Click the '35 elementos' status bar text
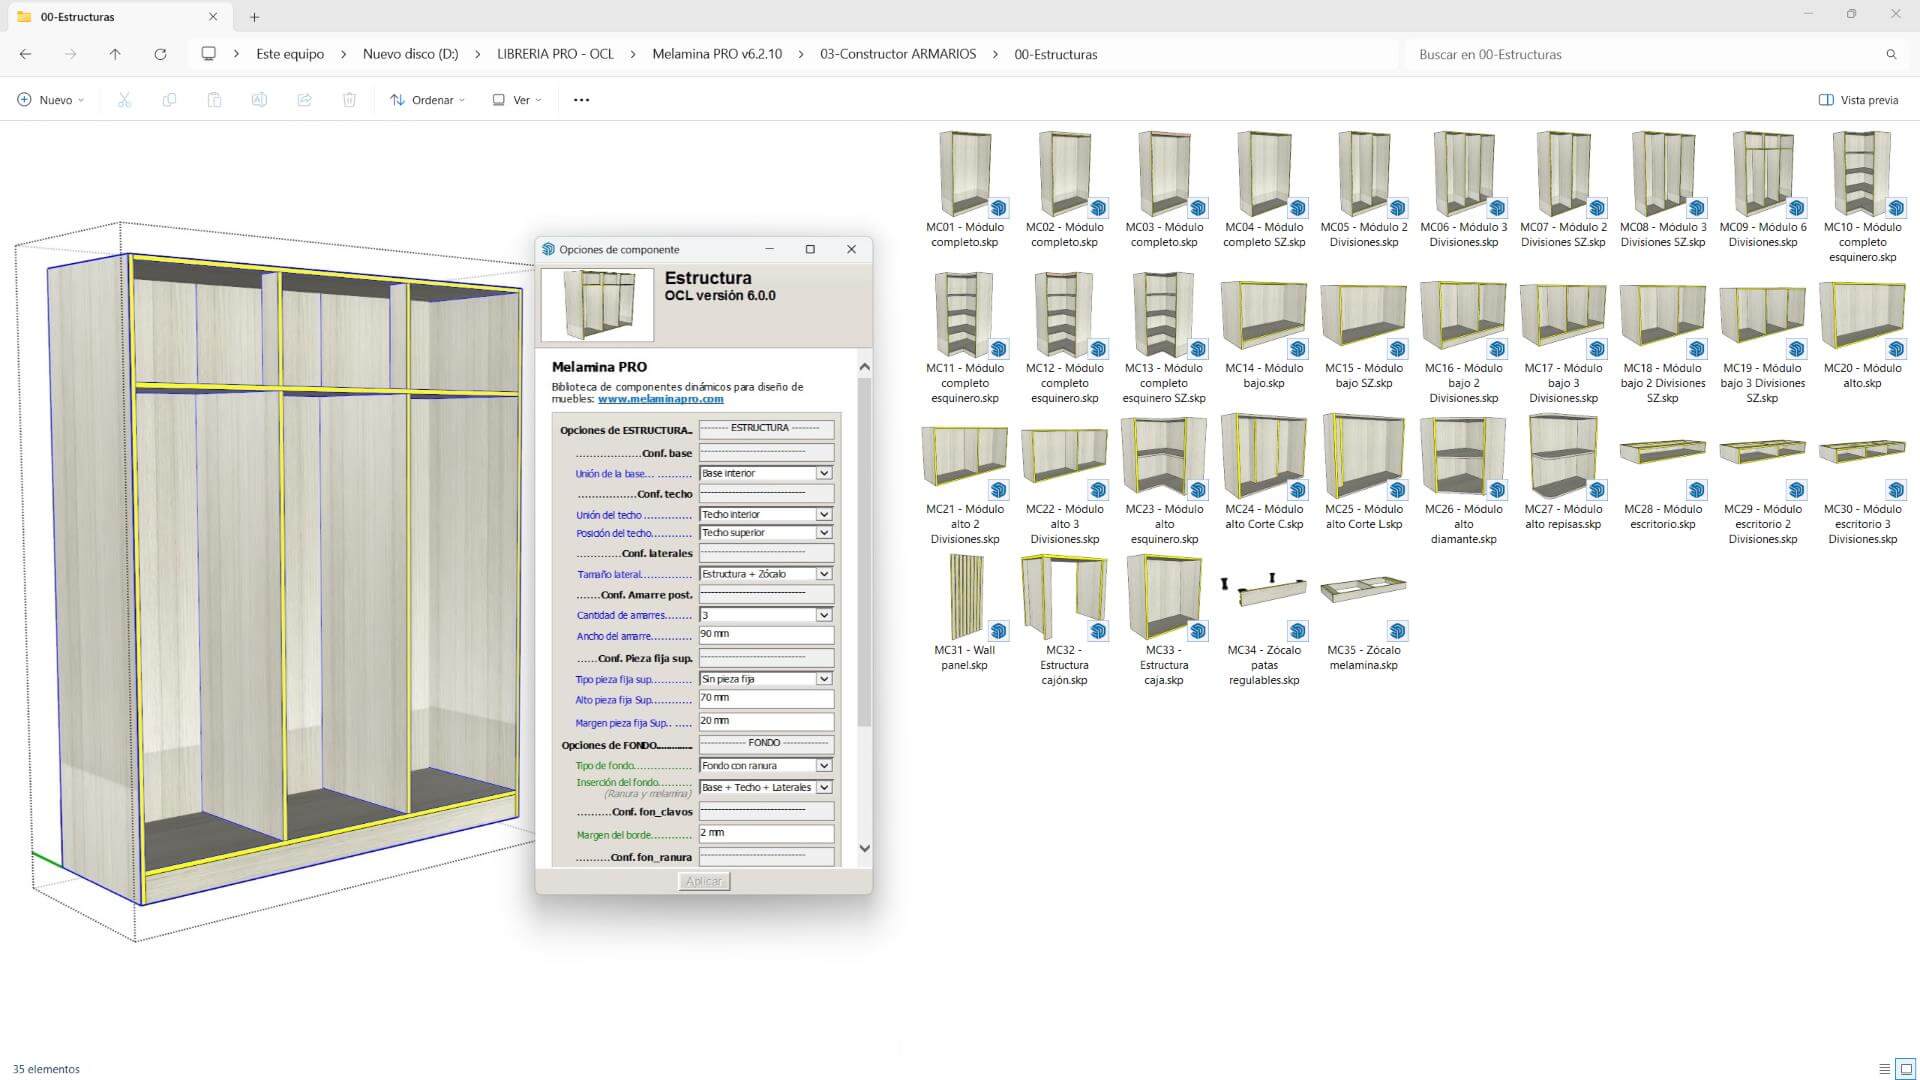1920x1080 pixels. pos(46,1069)
